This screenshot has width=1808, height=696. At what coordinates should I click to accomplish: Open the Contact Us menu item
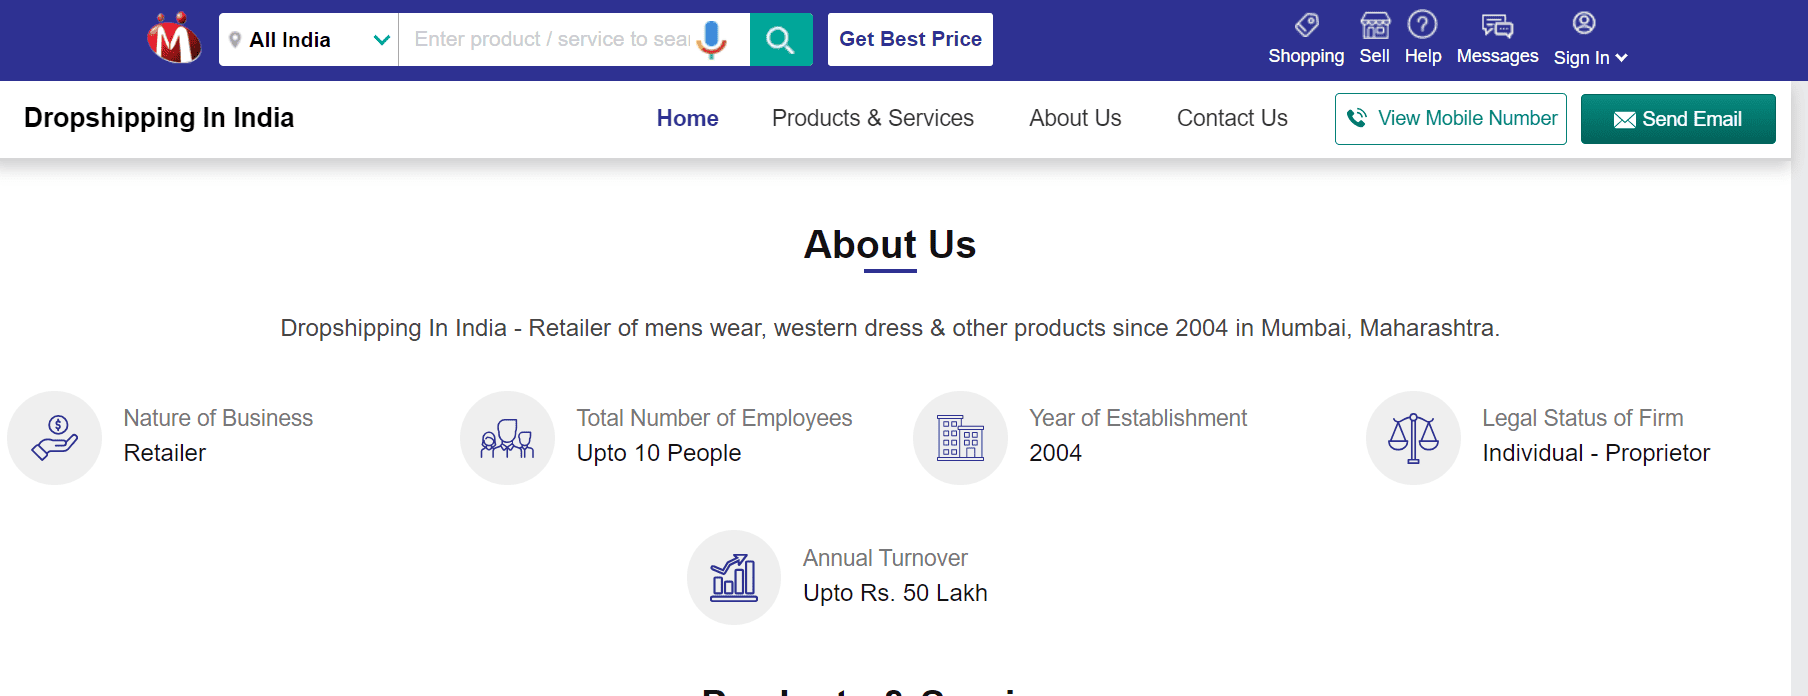pos(1232,118)
